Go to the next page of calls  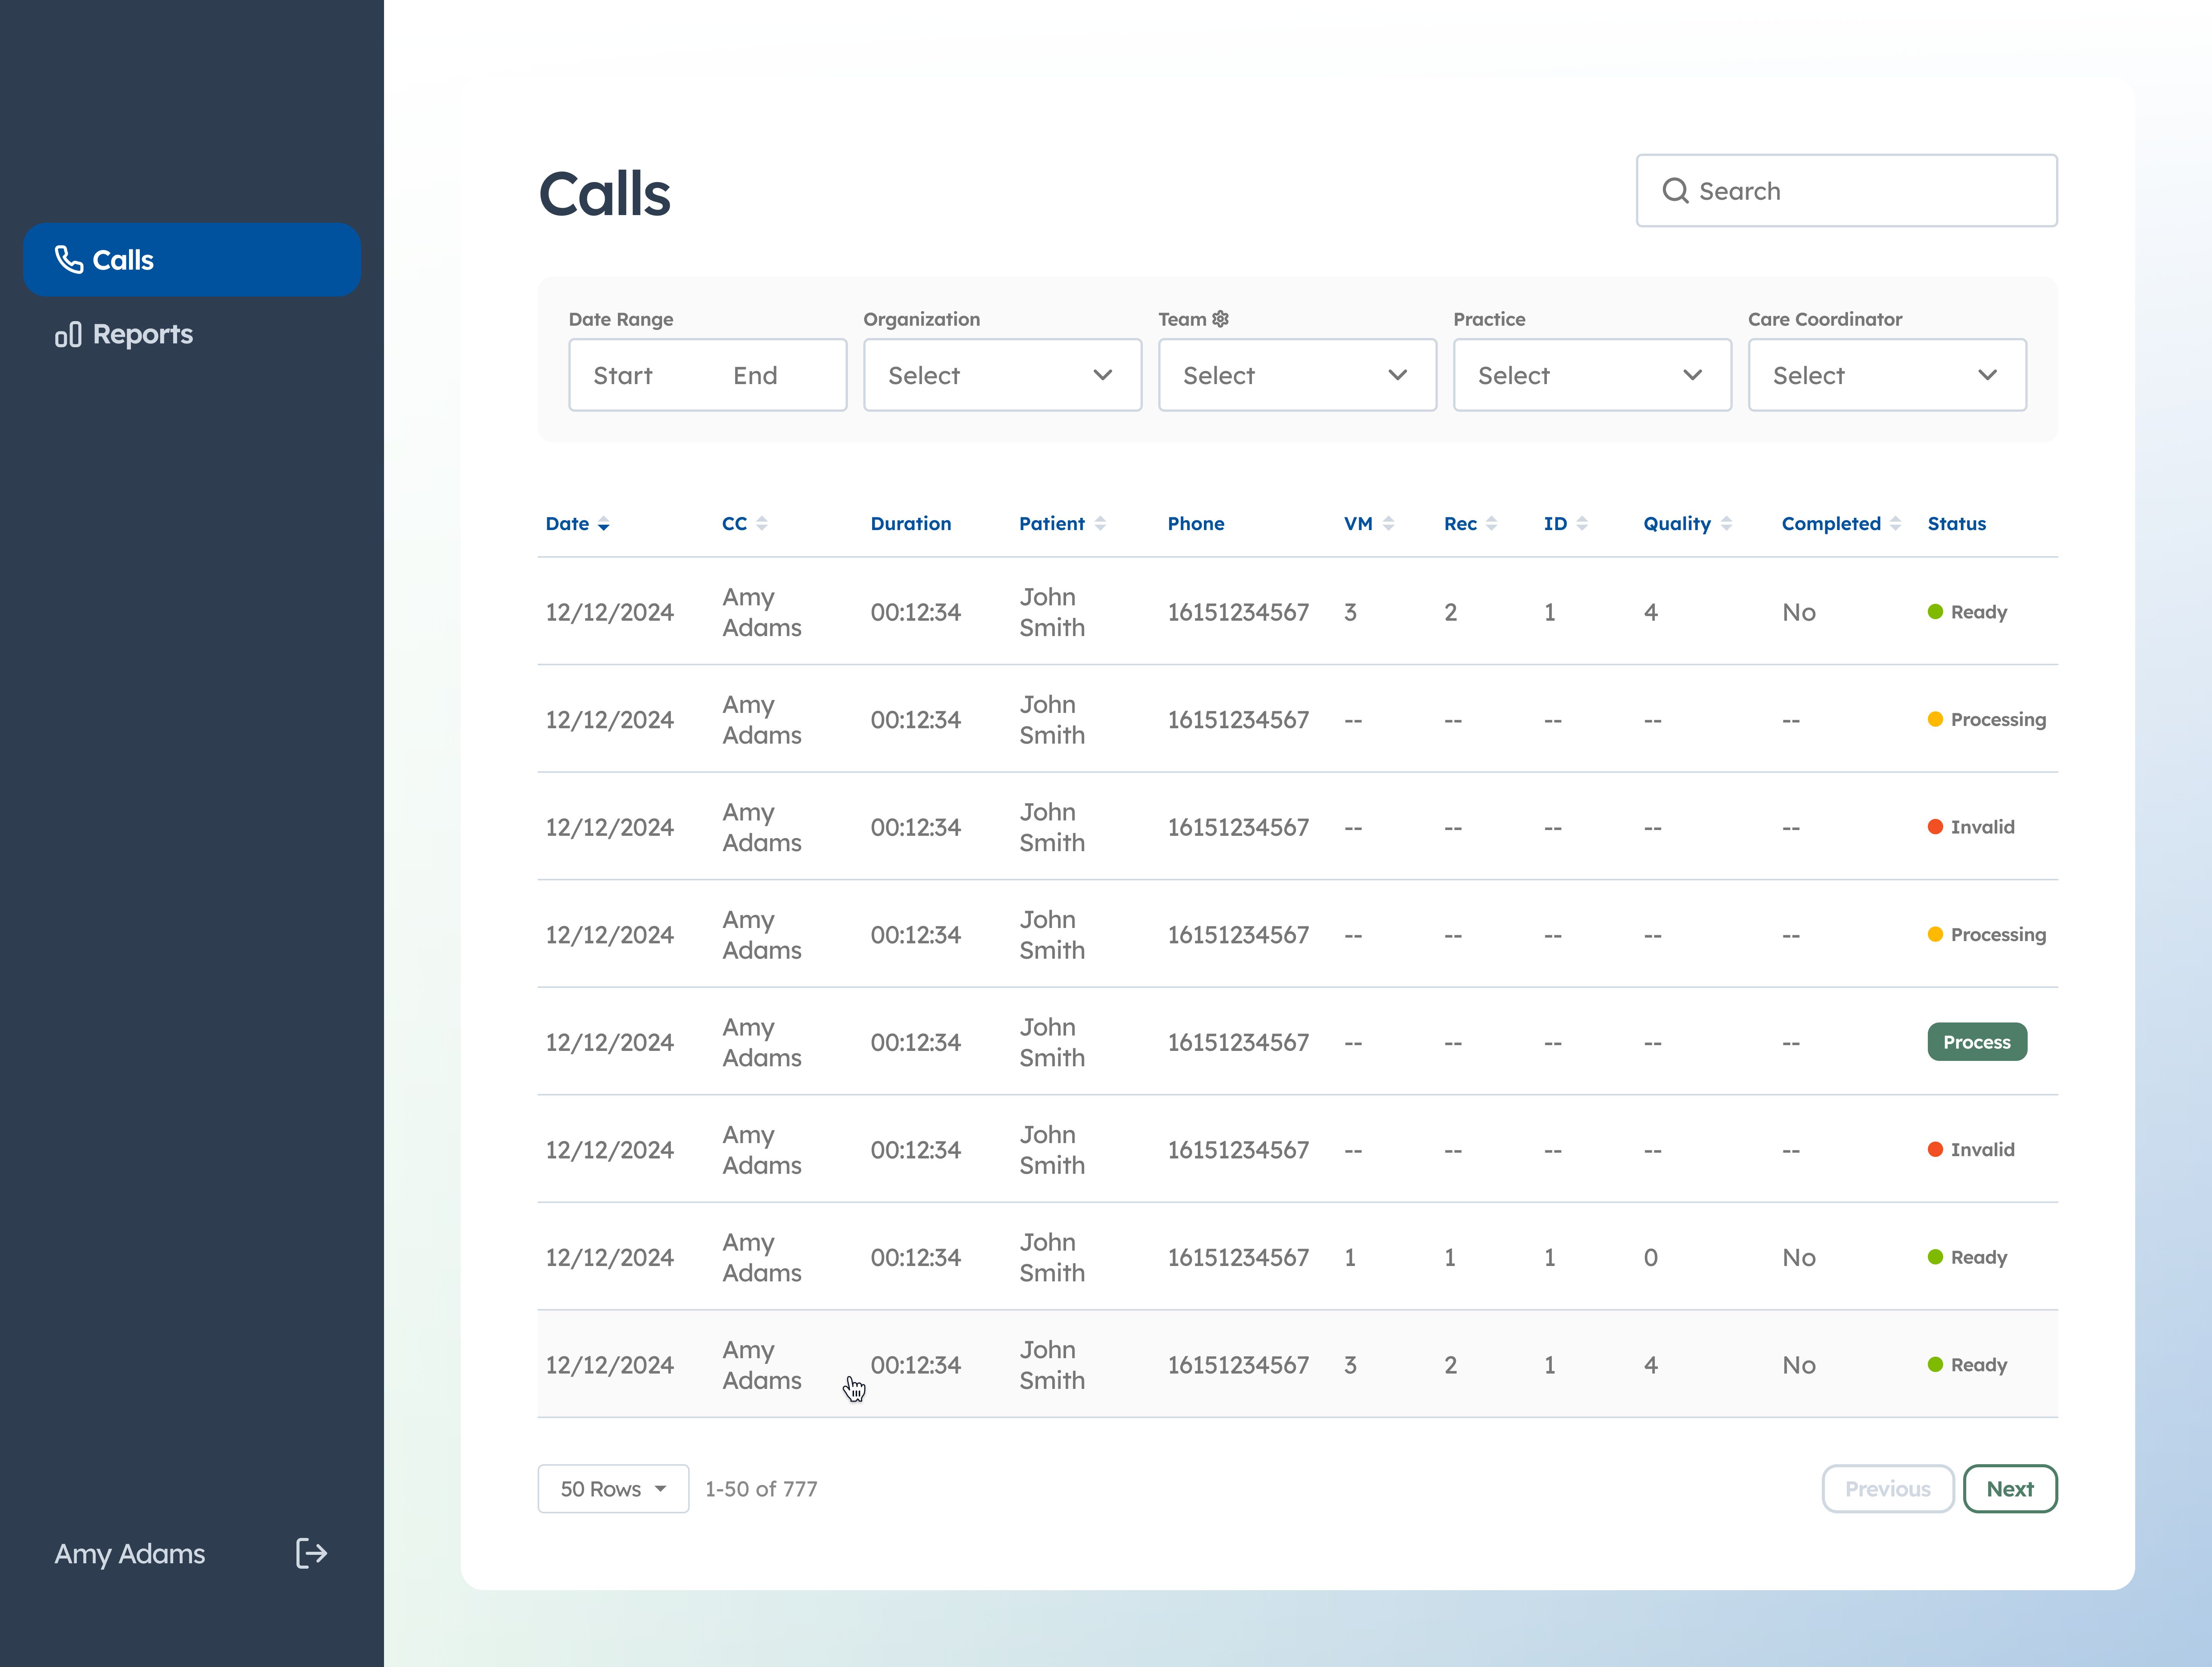point(2010,1488)
